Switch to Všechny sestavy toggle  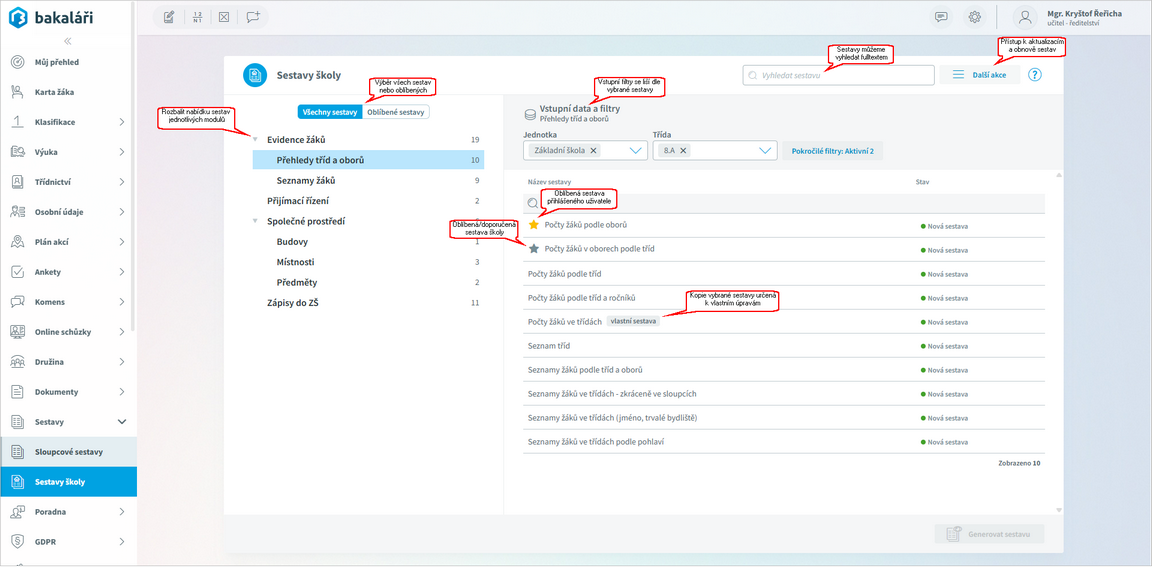tap(330, 112)
